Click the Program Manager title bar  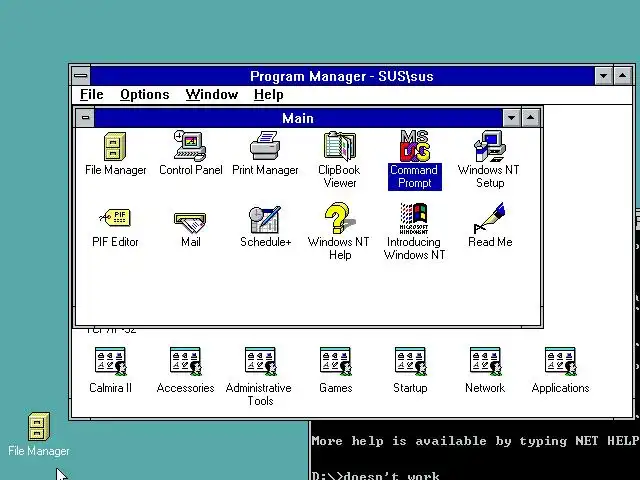point(342,76)
